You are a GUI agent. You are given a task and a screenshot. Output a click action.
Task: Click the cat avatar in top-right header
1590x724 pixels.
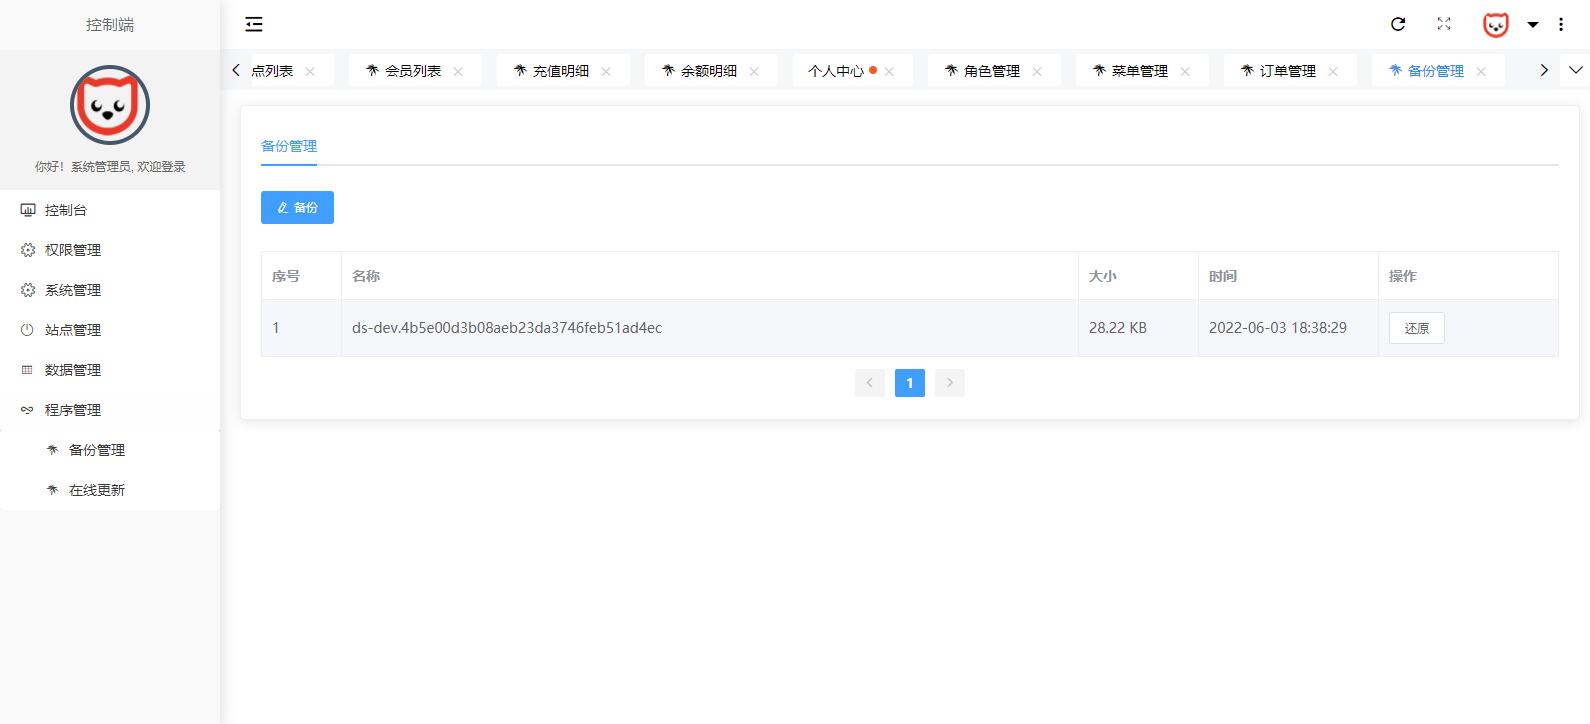[1495, 25]
